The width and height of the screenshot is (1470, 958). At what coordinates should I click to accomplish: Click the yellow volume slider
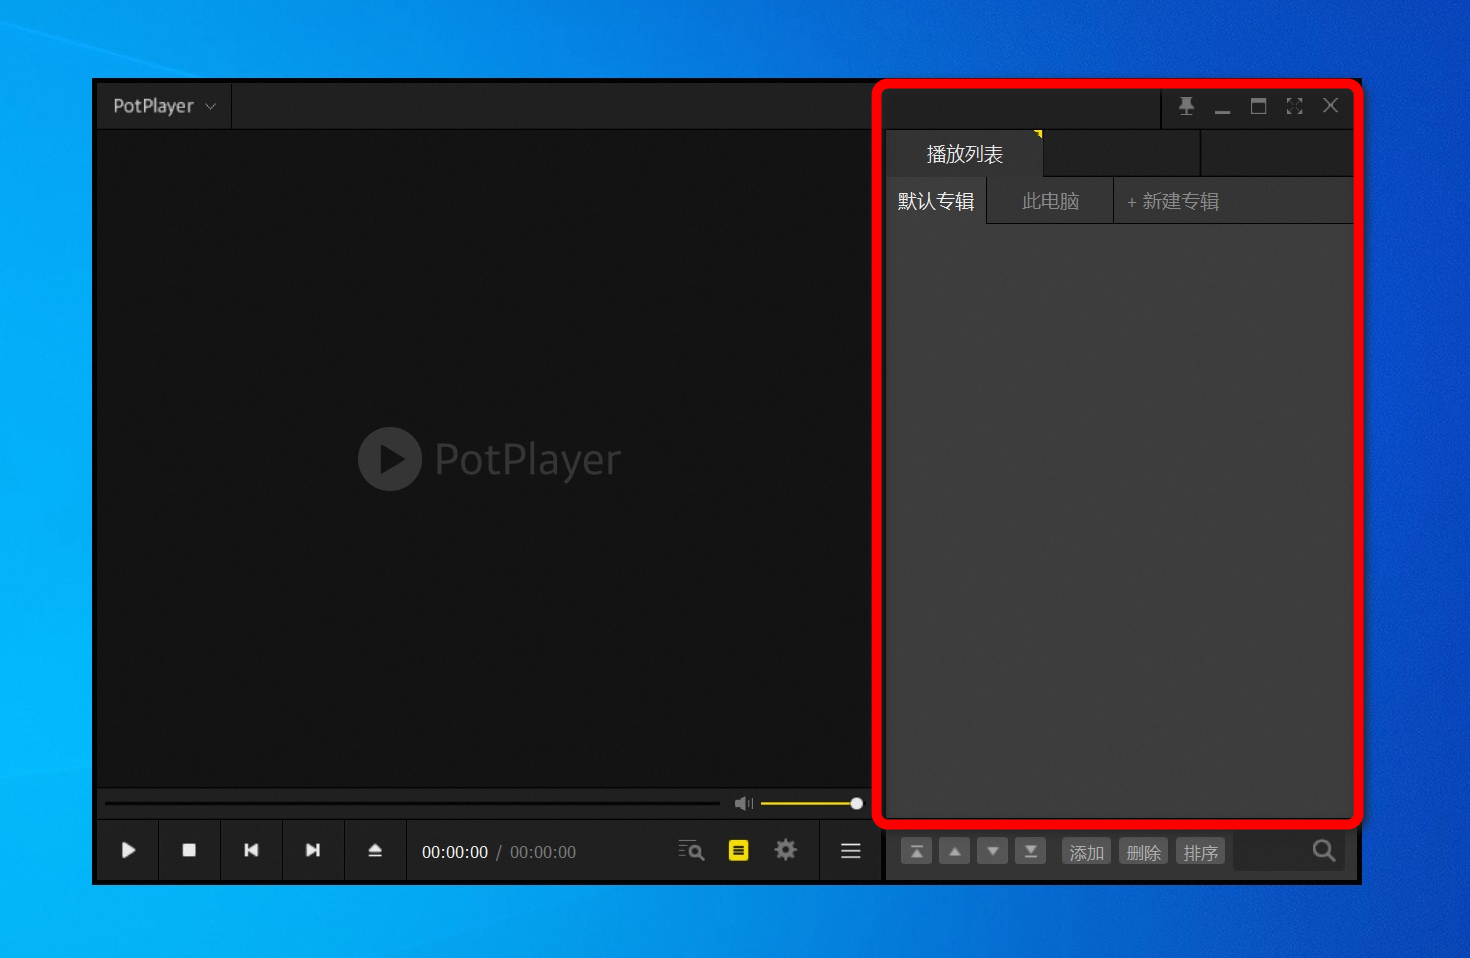click(811, 803)
